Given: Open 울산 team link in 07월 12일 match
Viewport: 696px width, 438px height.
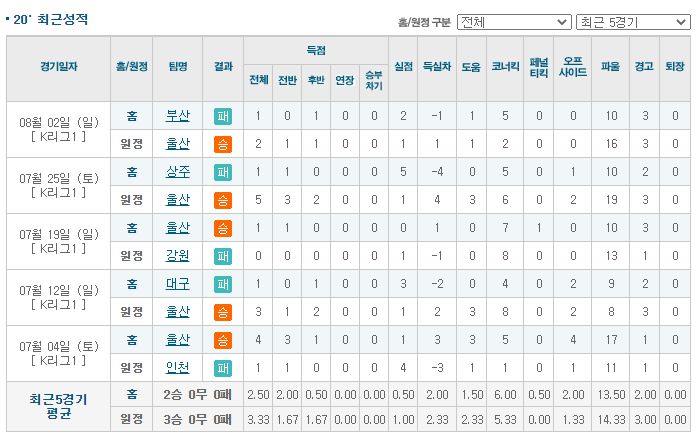Looking at the screenshot, I should 178,312.
